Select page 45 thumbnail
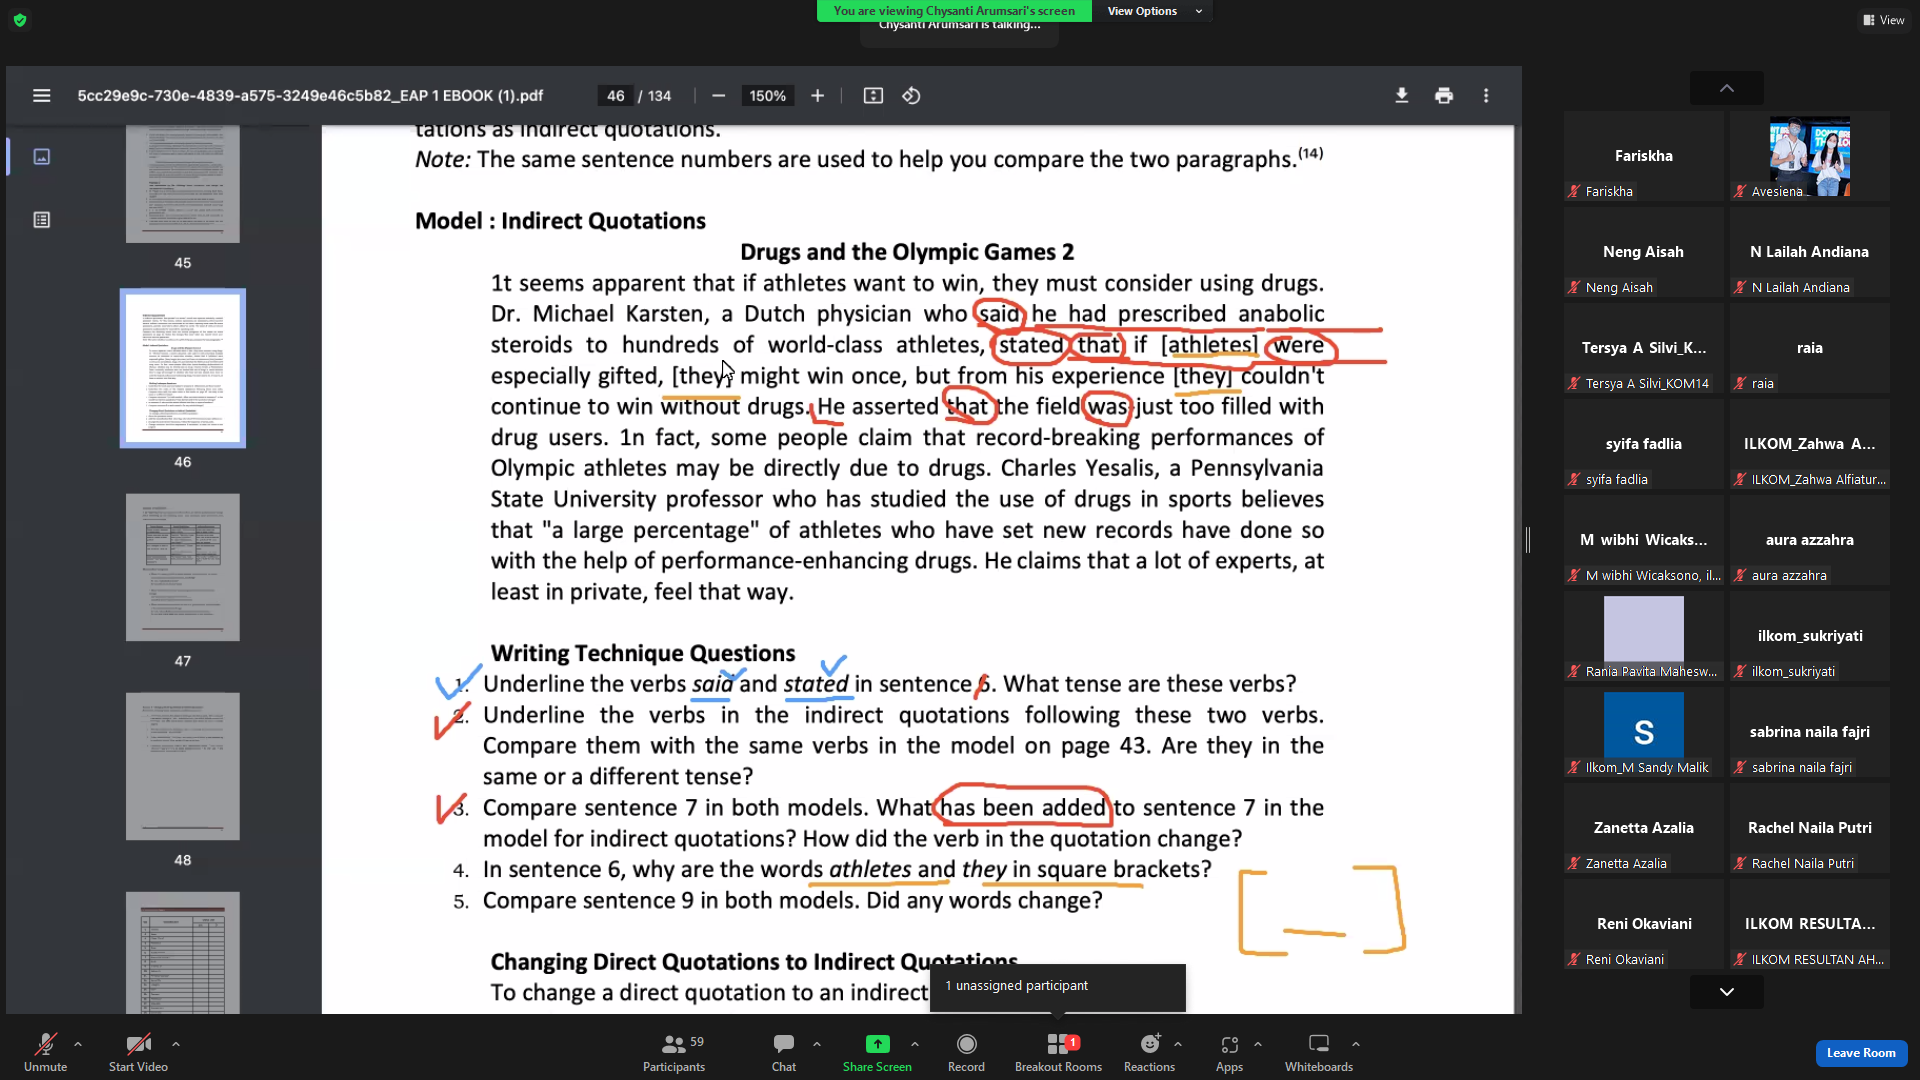Screen dimensions: 1920x1080 click(182, 184)
